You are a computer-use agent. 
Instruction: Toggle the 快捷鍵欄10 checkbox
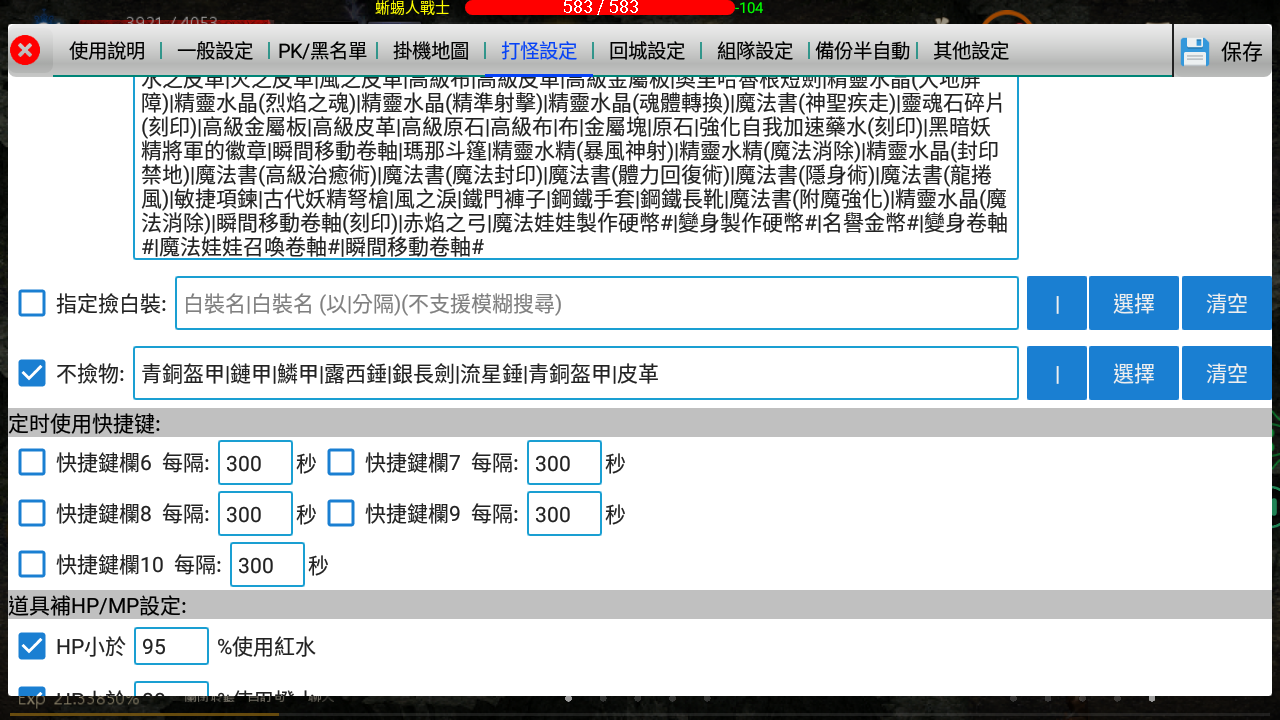coord(32,564)
